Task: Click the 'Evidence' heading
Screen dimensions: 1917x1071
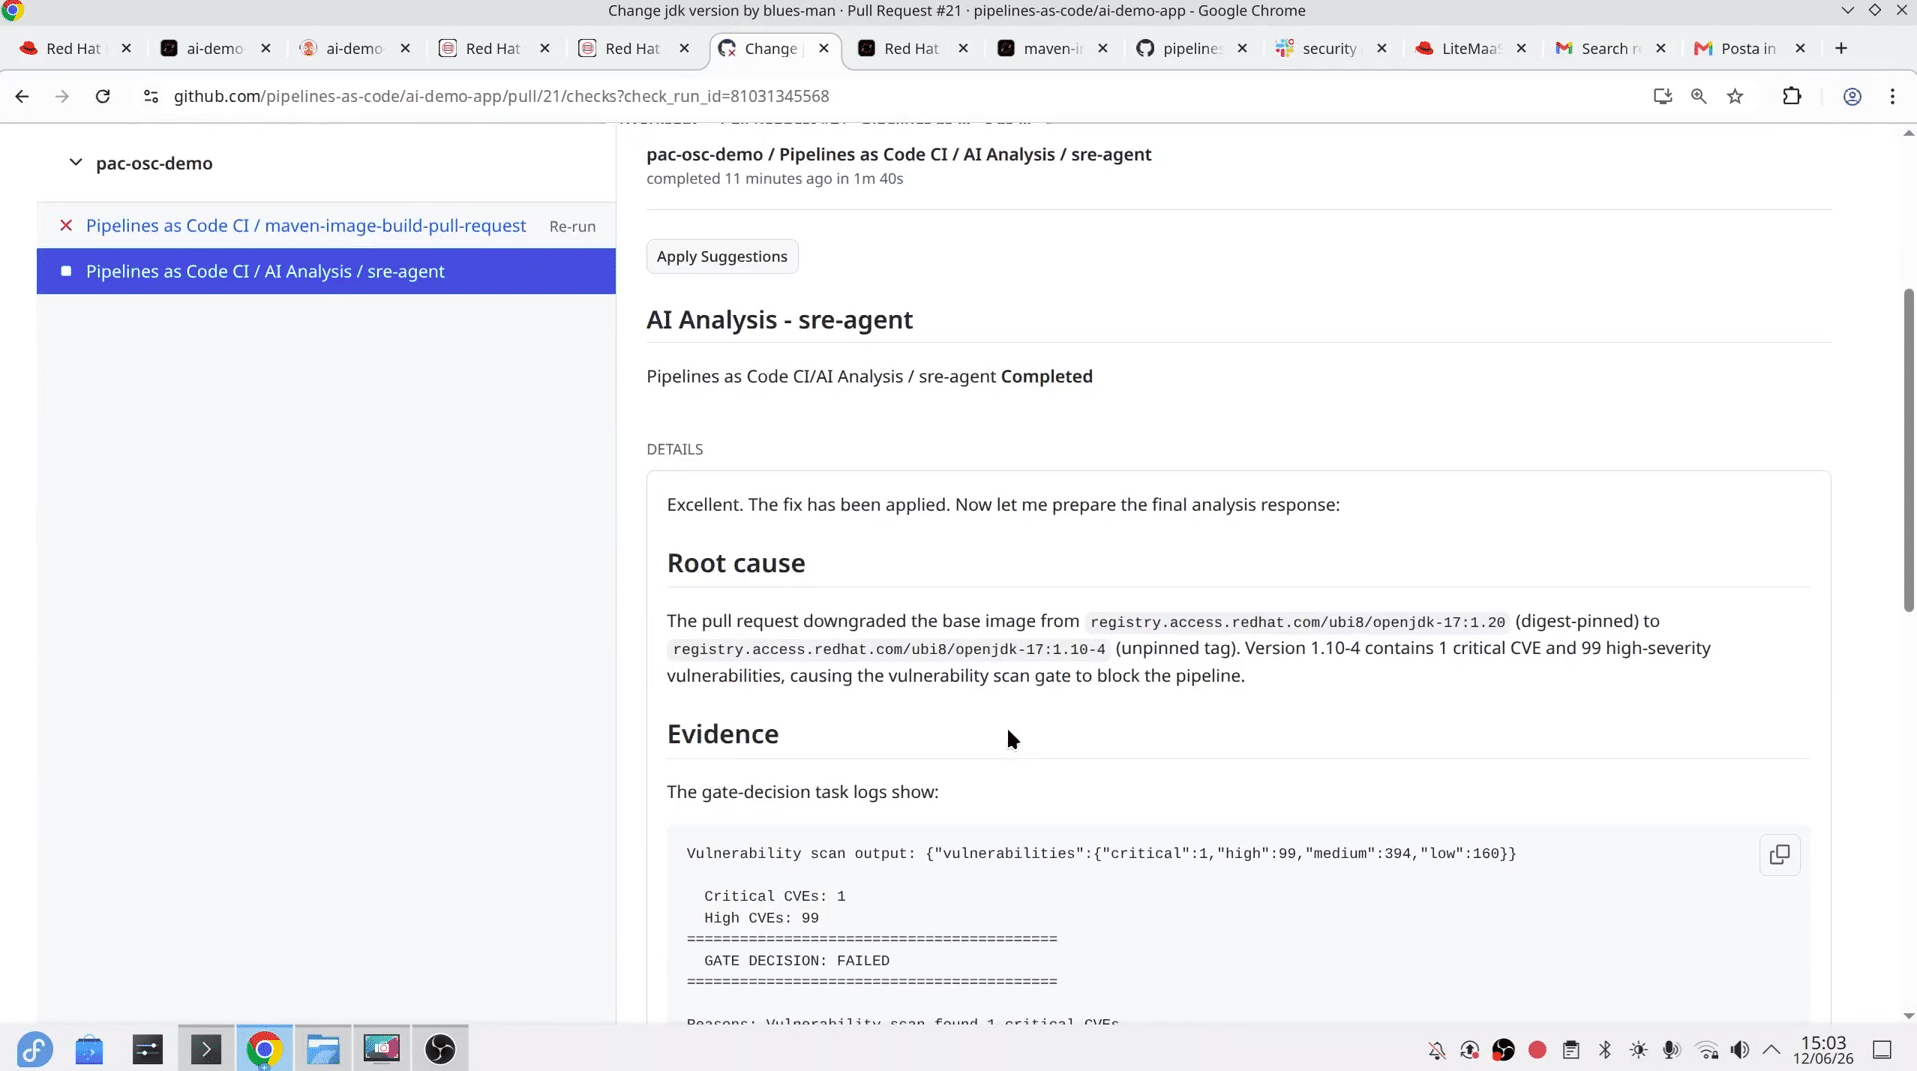Action: tap(723, 734)
